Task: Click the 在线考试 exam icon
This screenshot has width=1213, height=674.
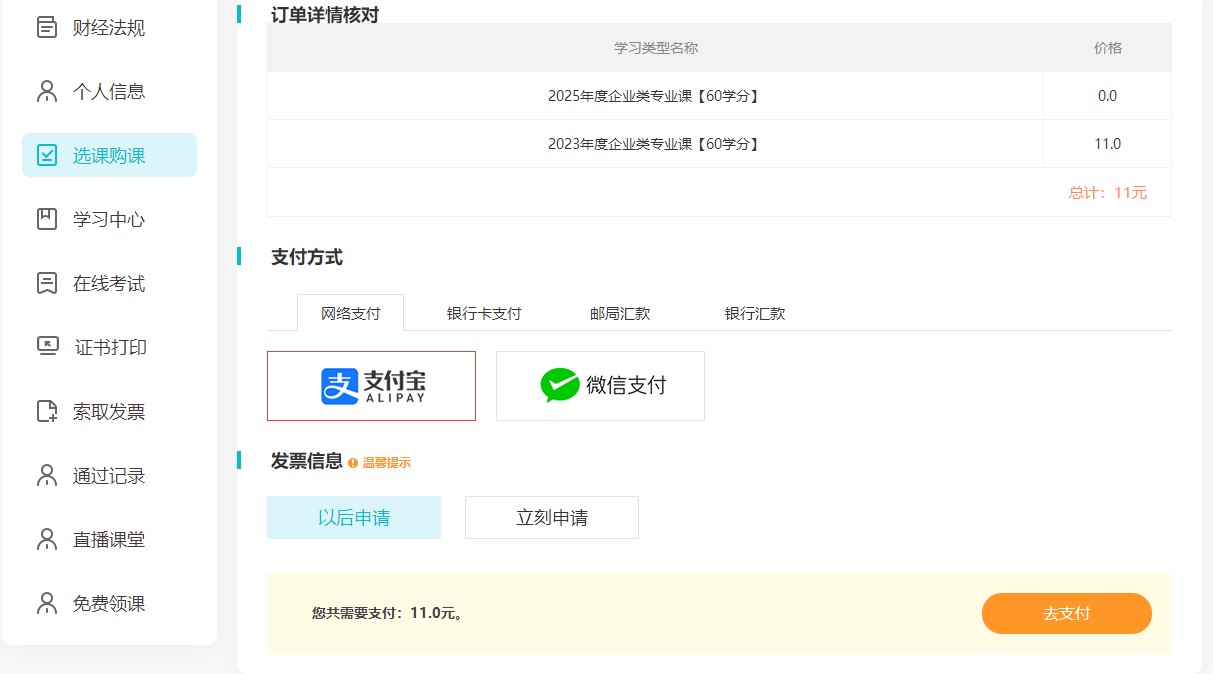Action: 47,283
